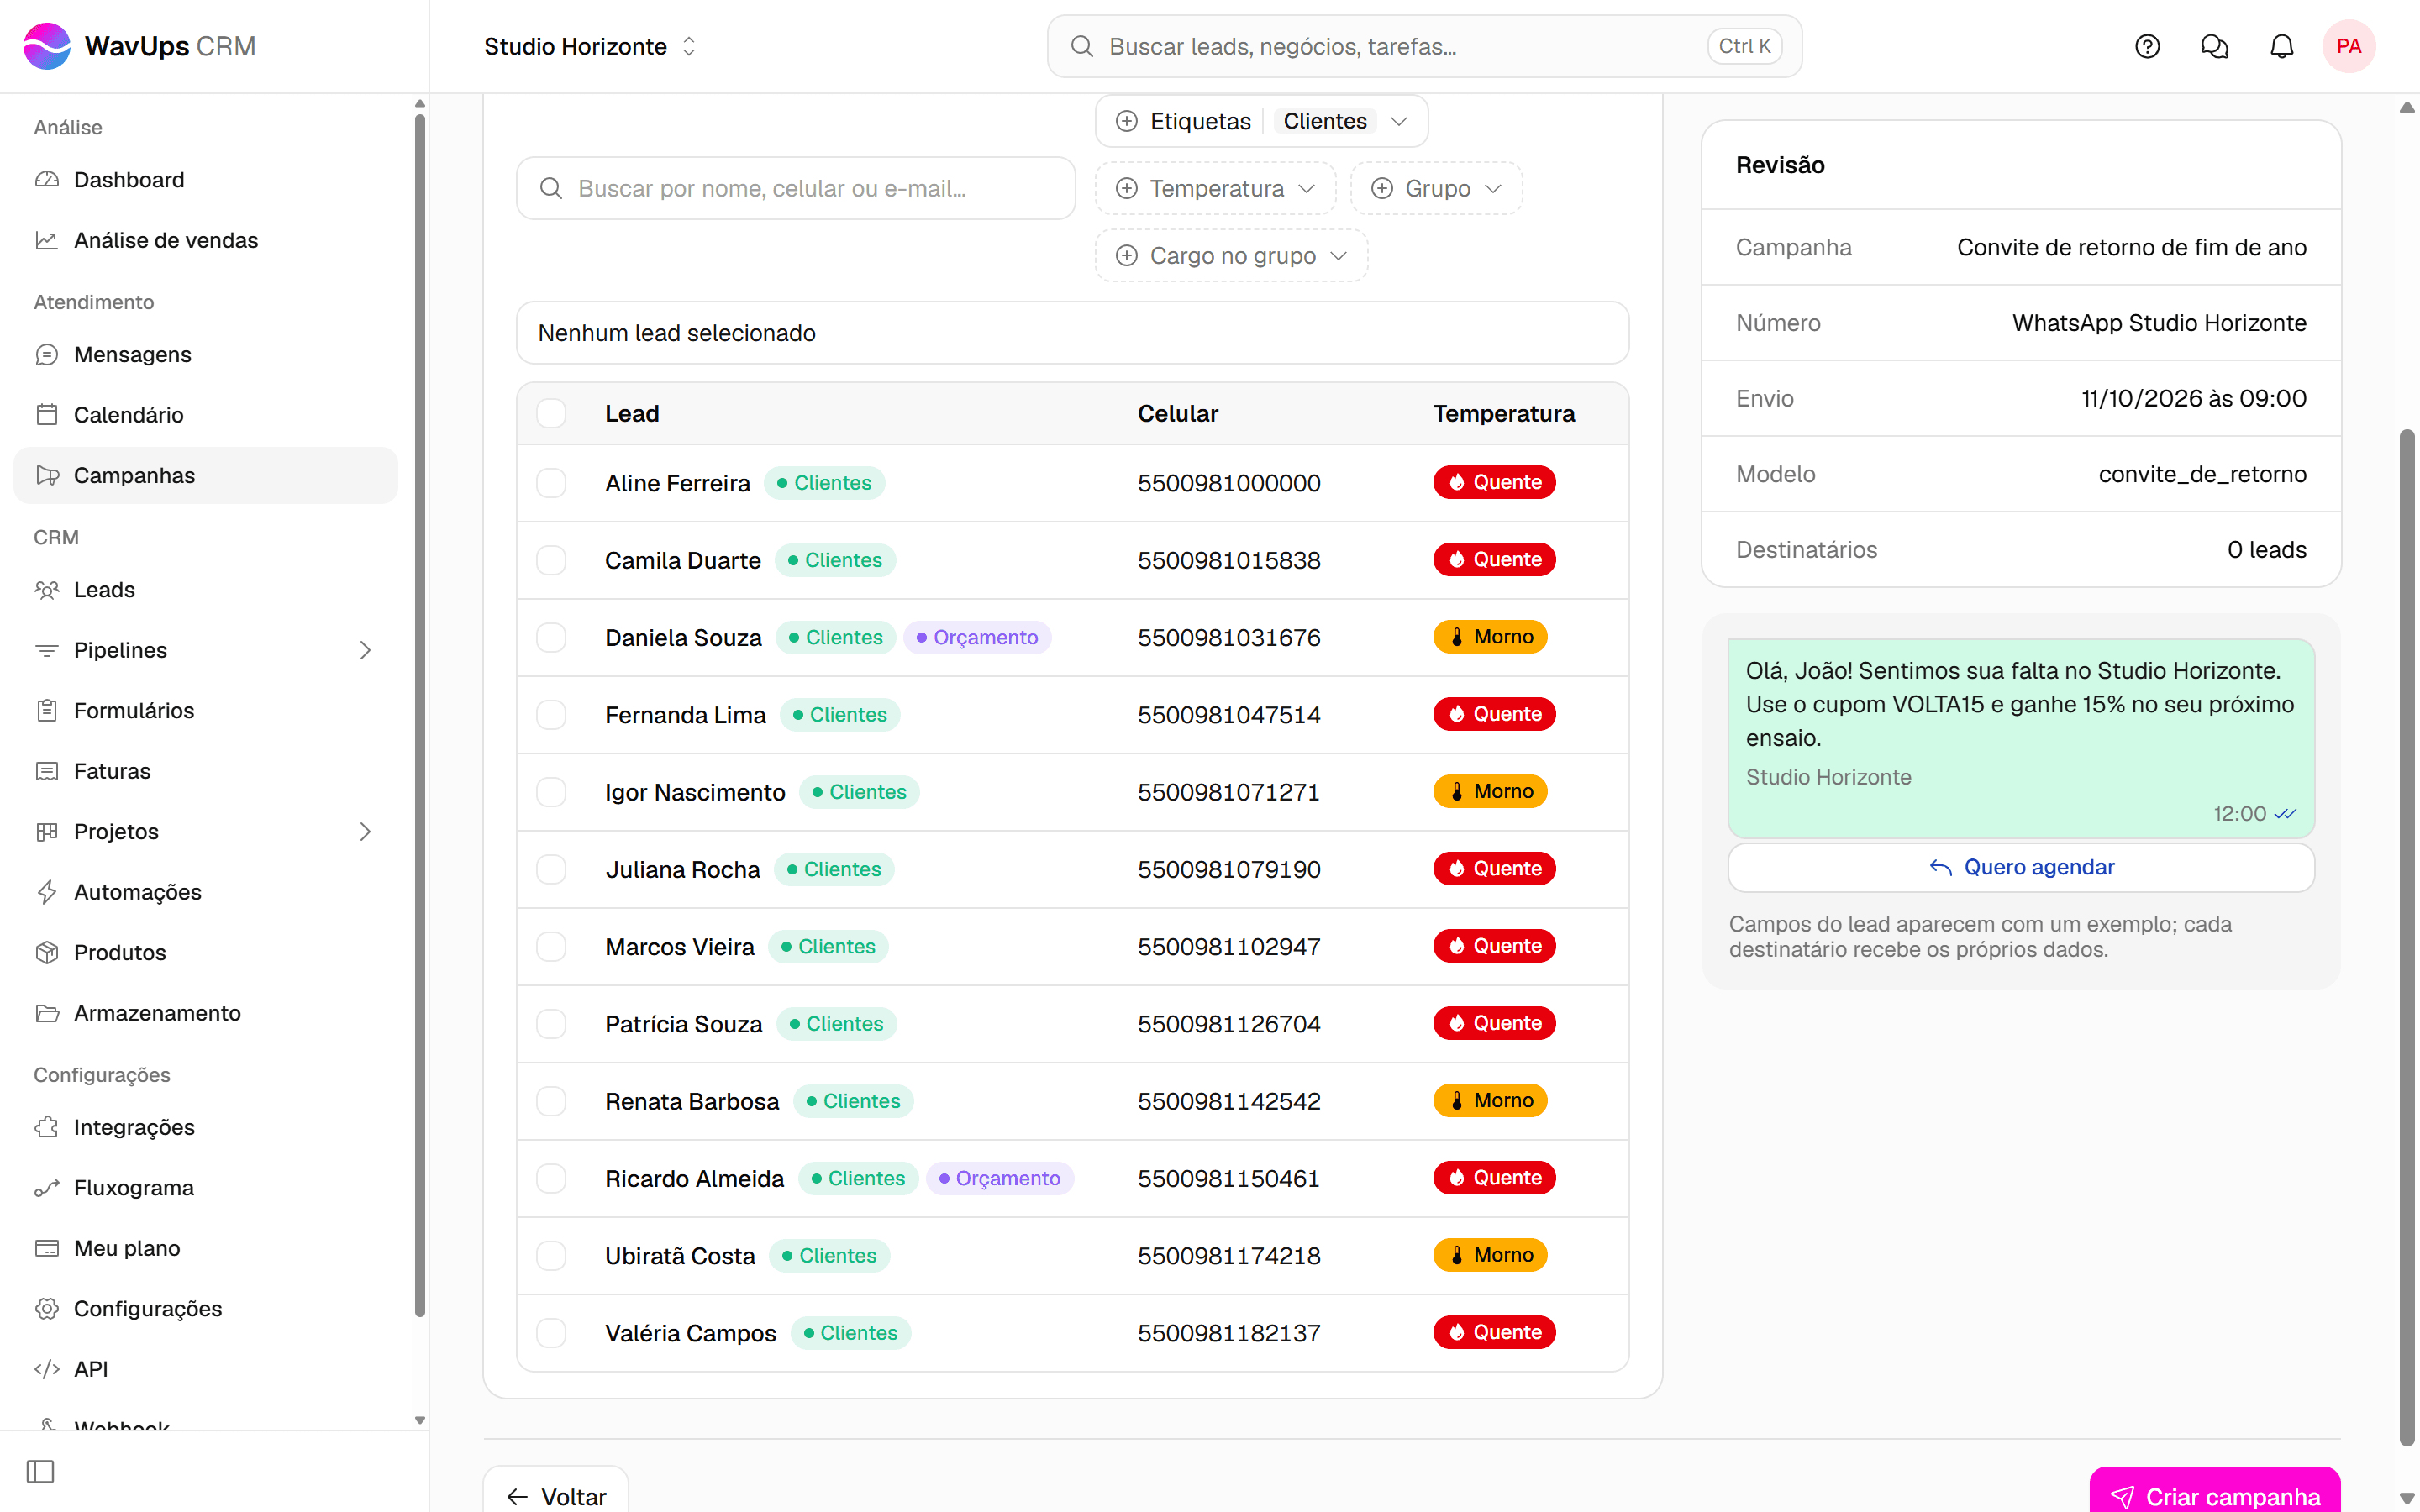Viewport: 2420px width, 1512px height.
Task: Check the Camila Duarte row checkbox
Action: click(x=551, y=560)
